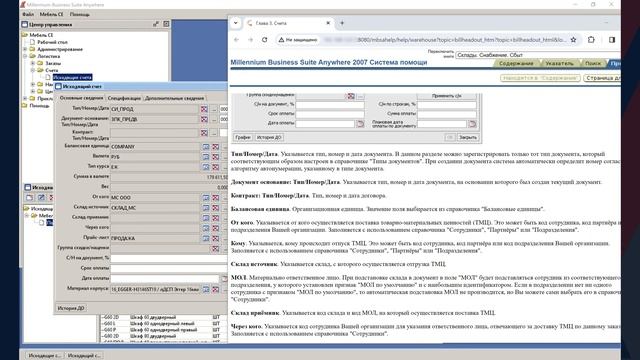This screenshot has width=640, height=360.
Task: Pin the Центр управления panel
Action: tap(156, 24)
